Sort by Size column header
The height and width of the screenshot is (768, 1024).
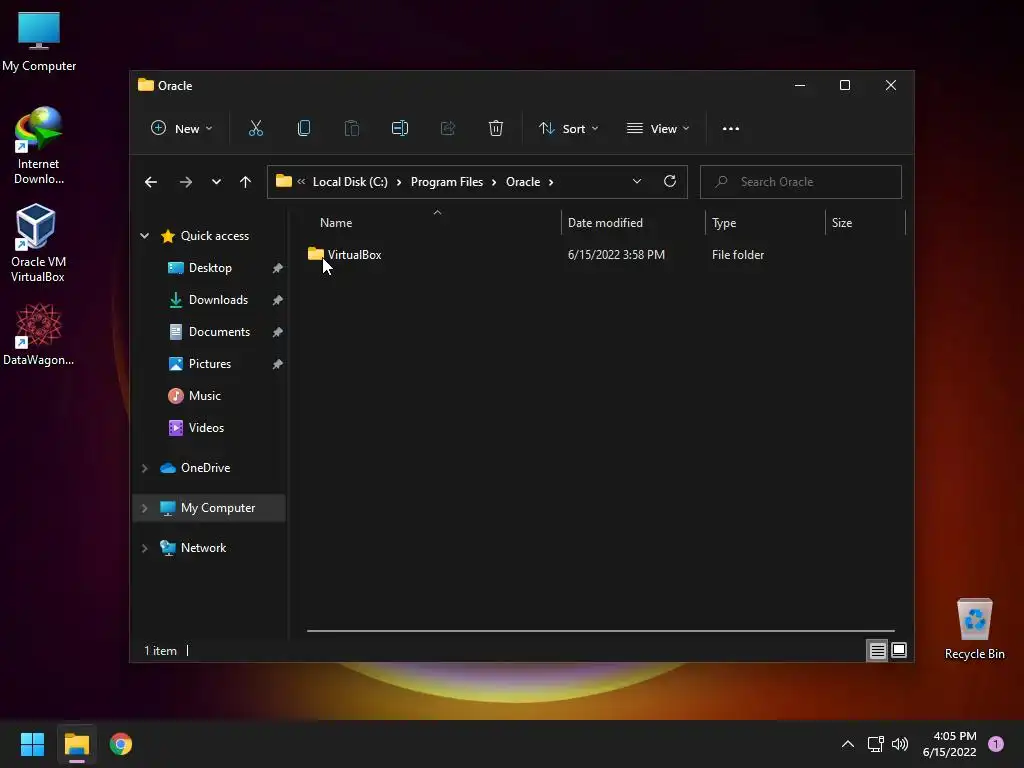tap(842, 223)
